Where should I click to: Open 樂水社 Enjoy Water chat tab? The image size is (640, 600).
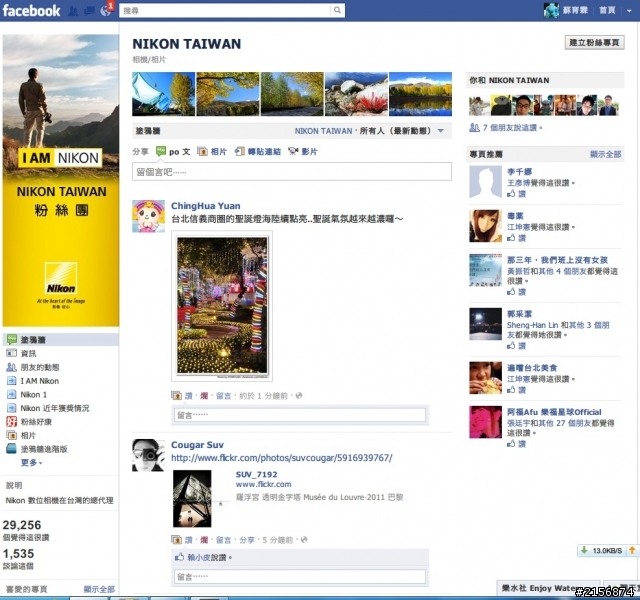tap(548, 588)
